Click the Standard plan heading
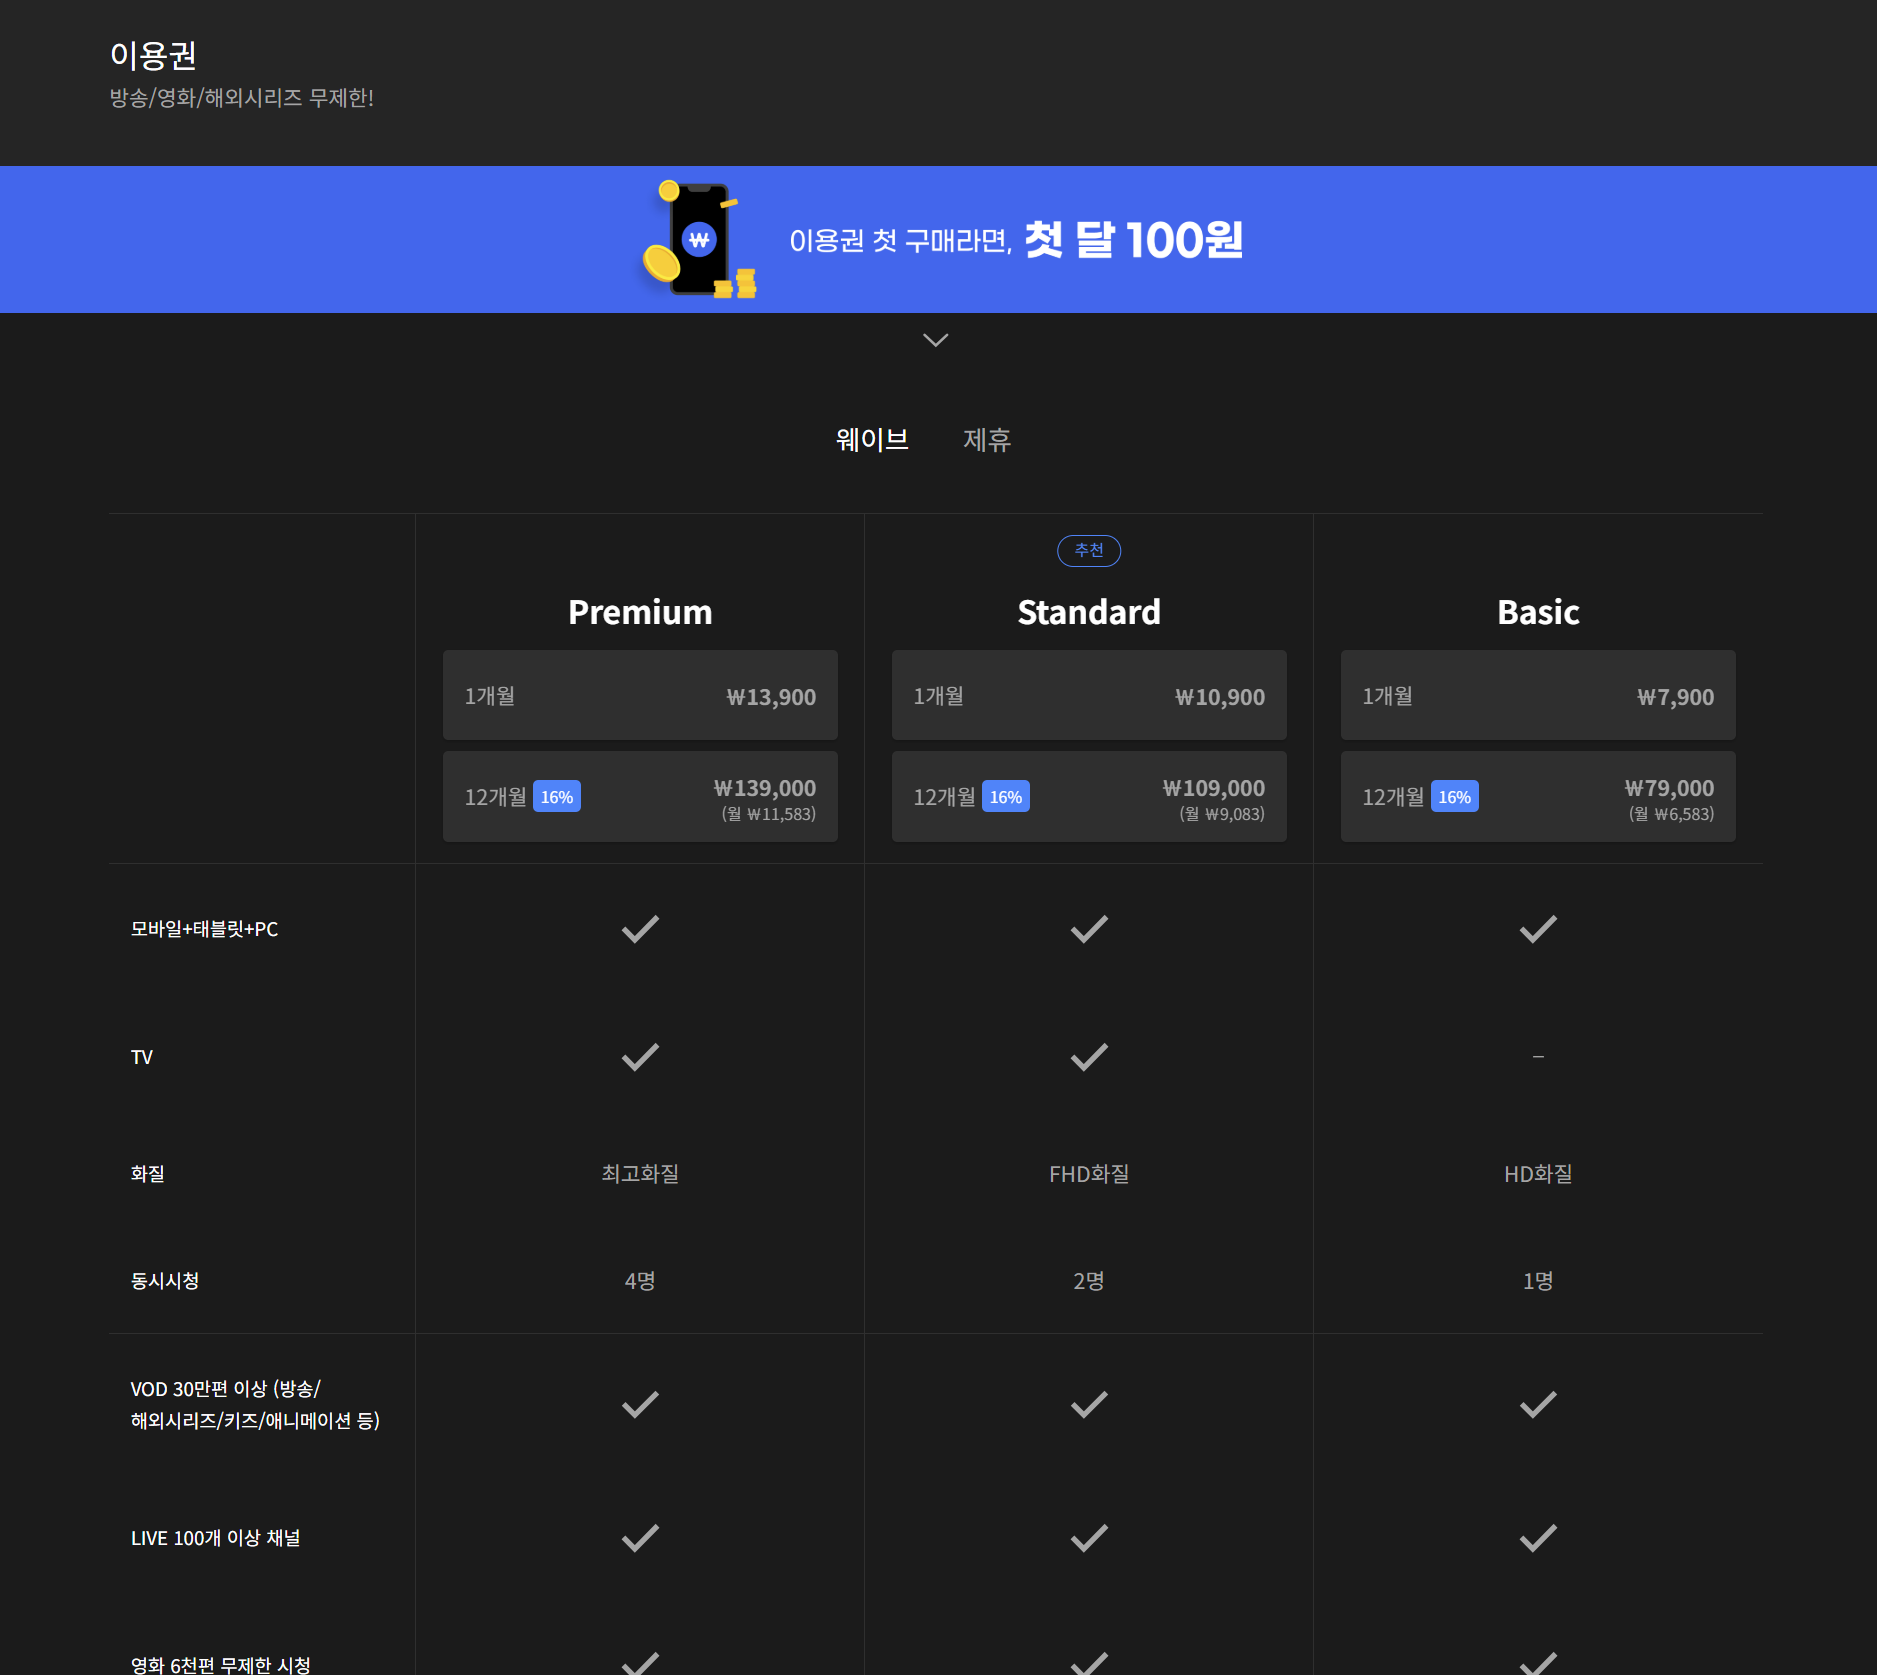 click(x=1089, y=612)
